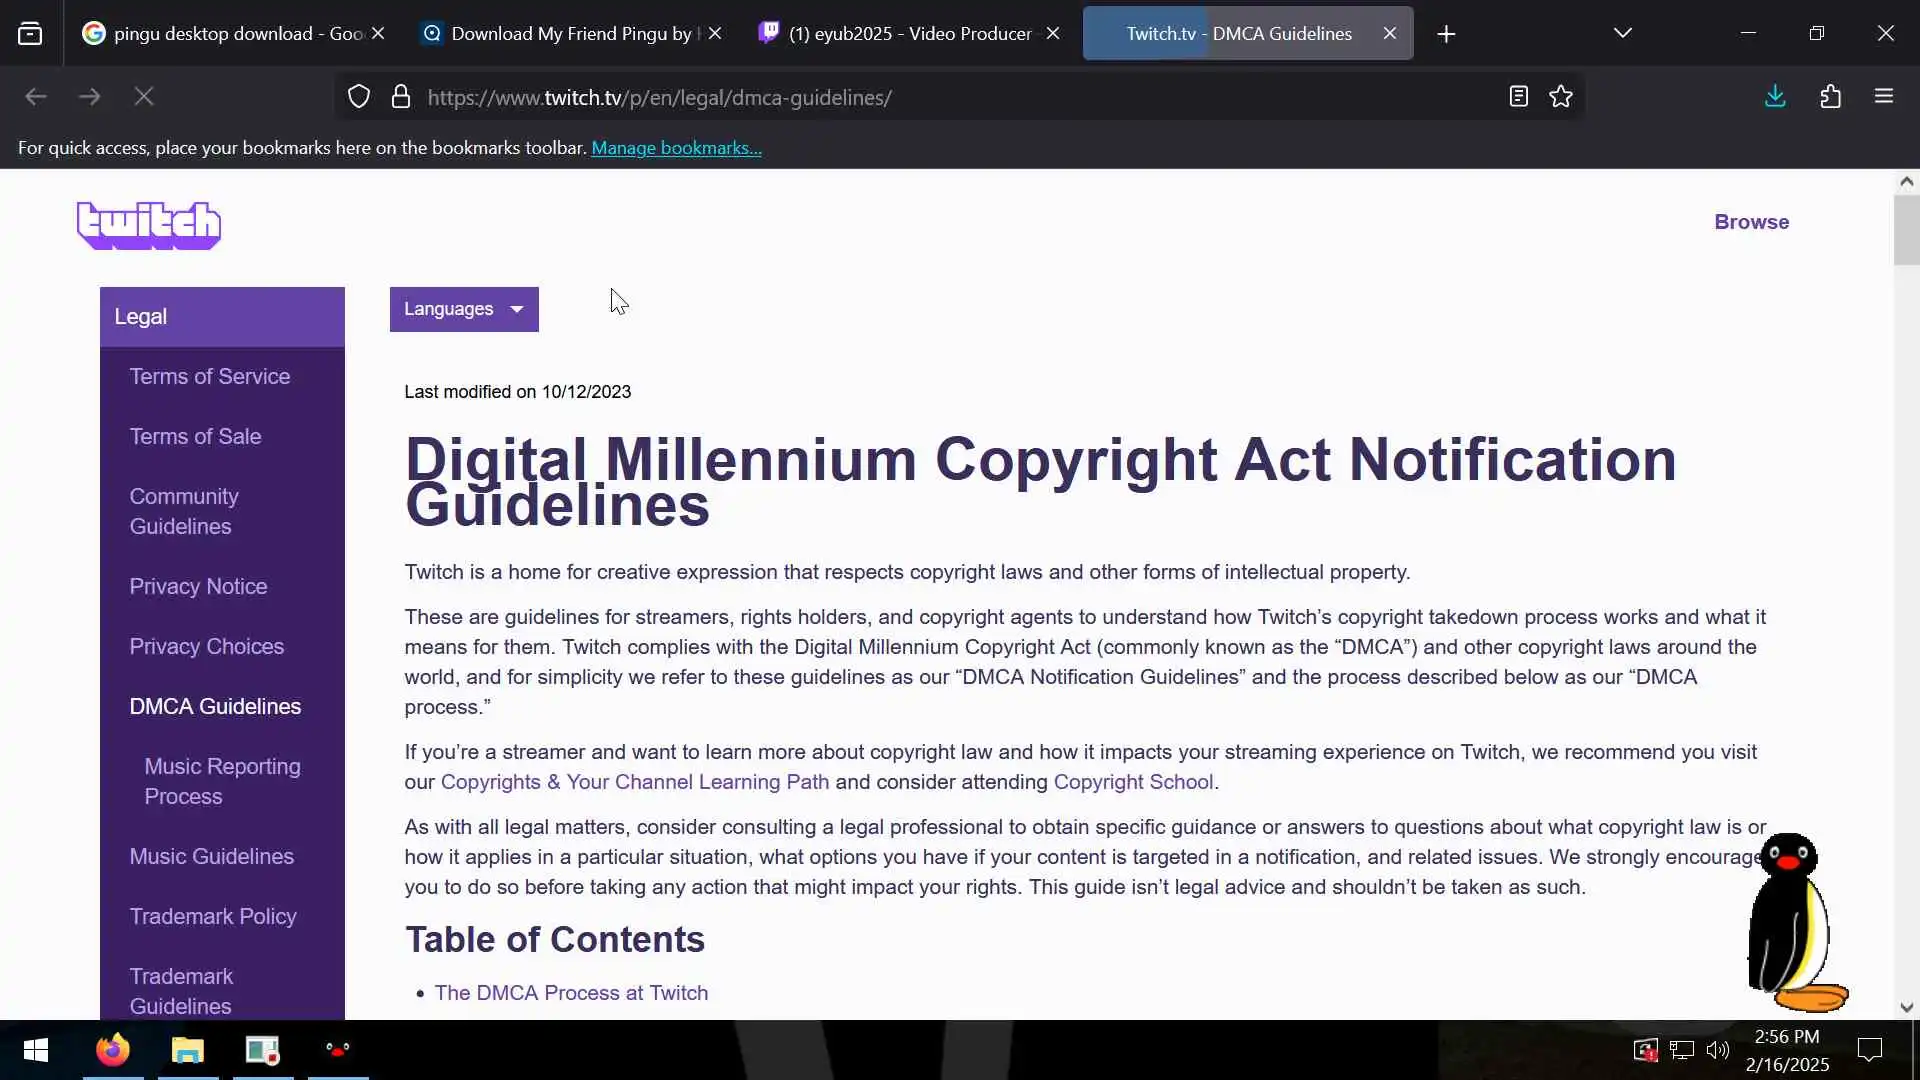Stop loading the page
Image resolution: width=1920 pixels, height=1080 pixels.
[x=144, y=97]
